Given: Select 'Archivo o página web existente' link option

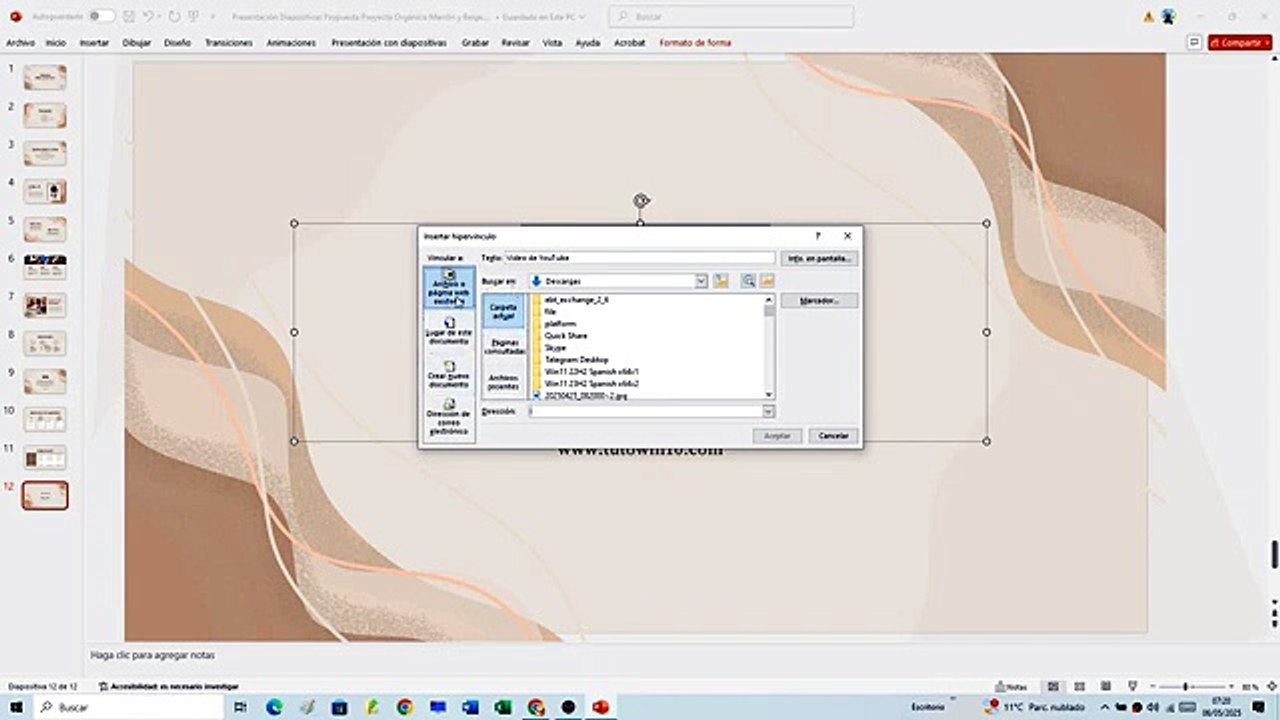Looking at the screenshot, I should [449, 286].
